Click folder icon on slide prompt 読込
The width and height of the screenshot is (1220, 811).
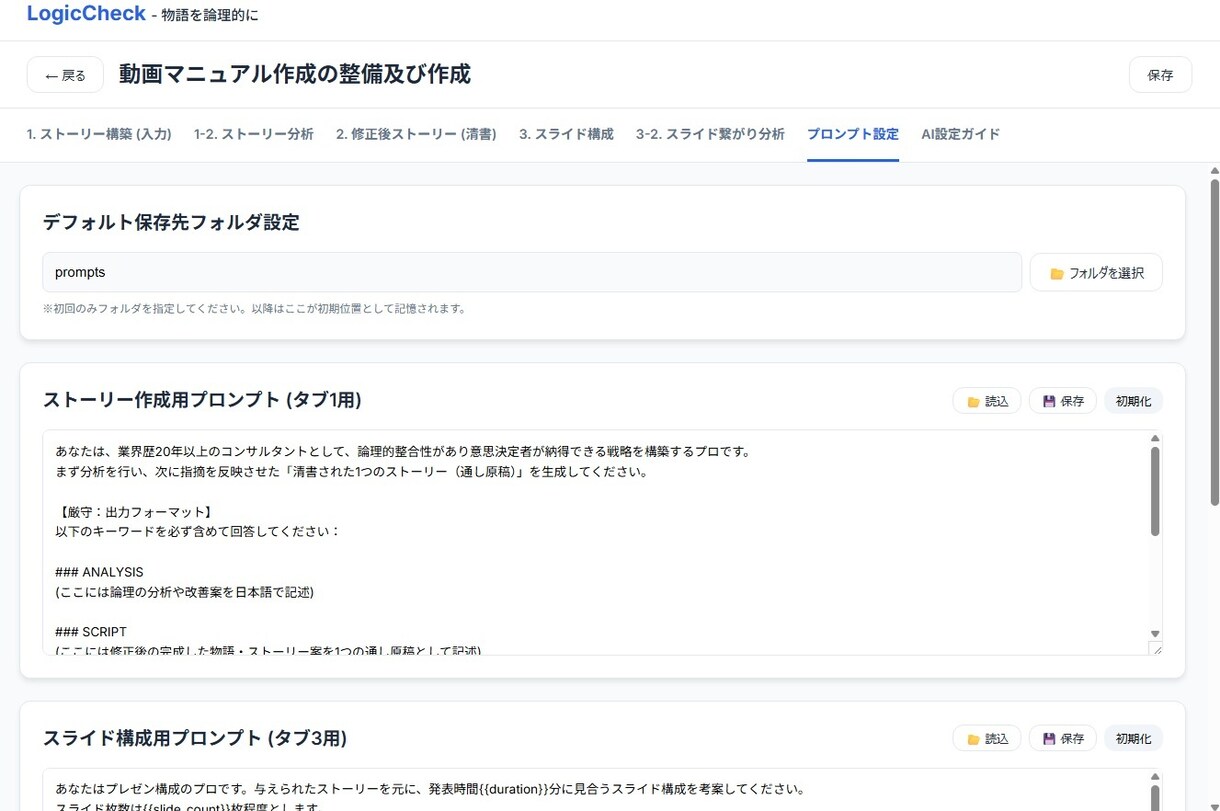pyautogui.click(x=973, y=740)
